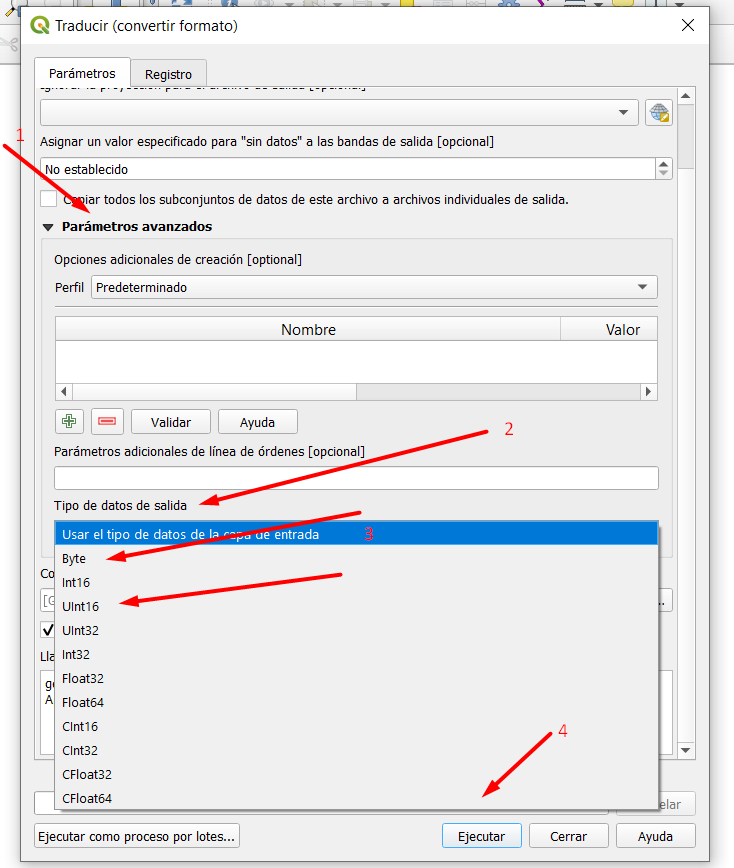Click the Valor column header
Screen dimensions: 734x868
pos(609,329)
